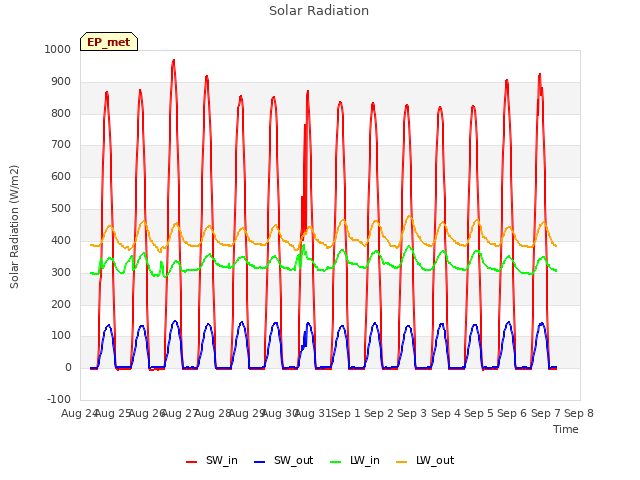Click the 800 y-axis tick label

tap(61, 113)
